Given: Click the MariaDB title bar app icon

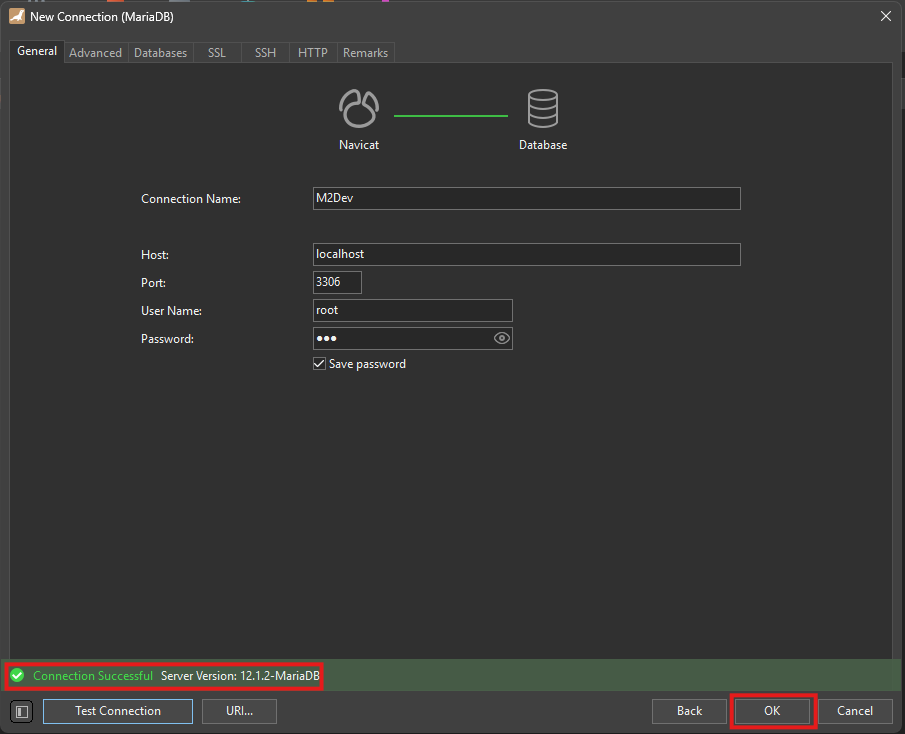Looking at the screenshot, I should 16,16.
